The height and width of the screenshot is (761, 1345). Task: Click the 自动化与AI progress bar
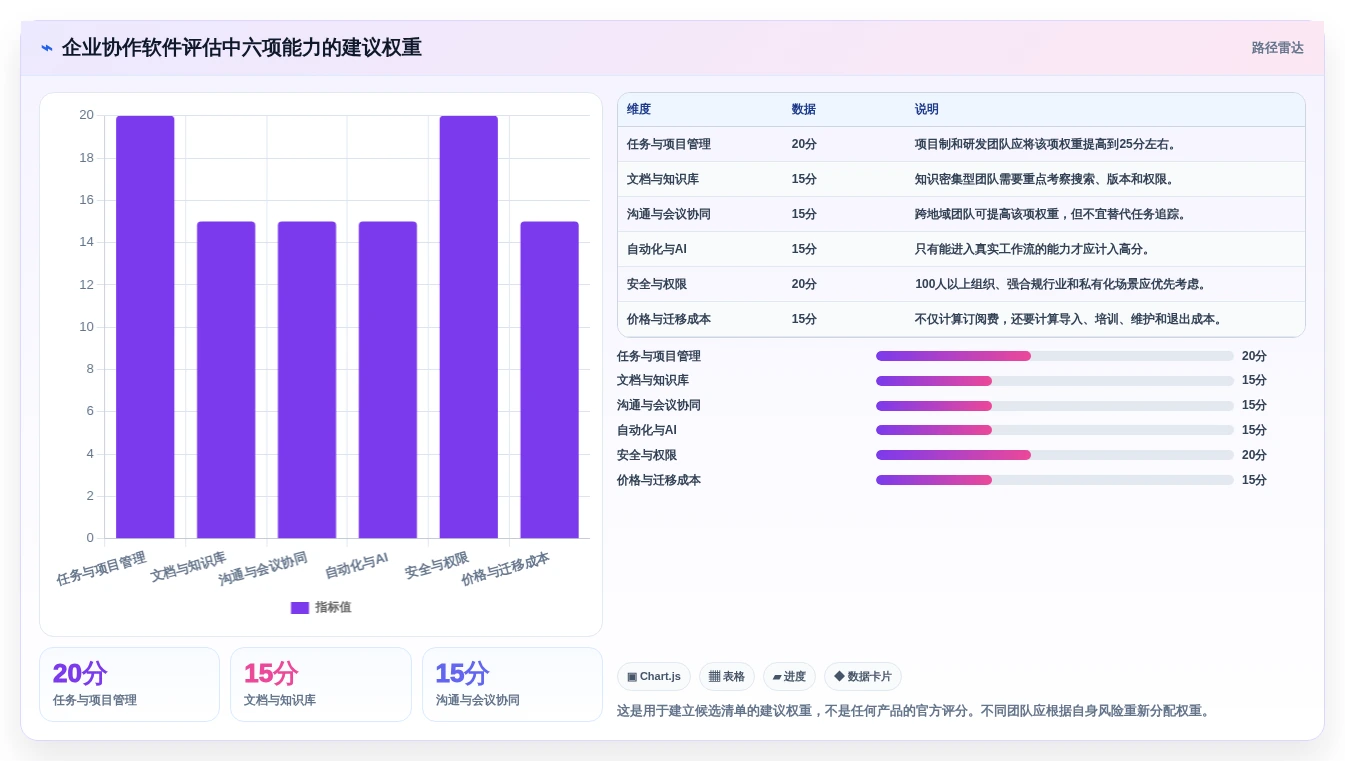point(1055,430)
